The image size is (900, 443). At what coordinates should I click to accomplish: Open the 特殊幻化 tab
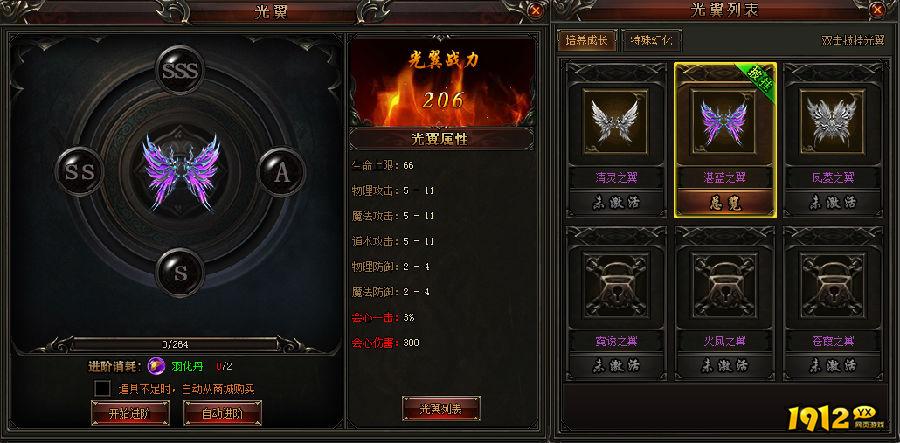pos(652,41)
